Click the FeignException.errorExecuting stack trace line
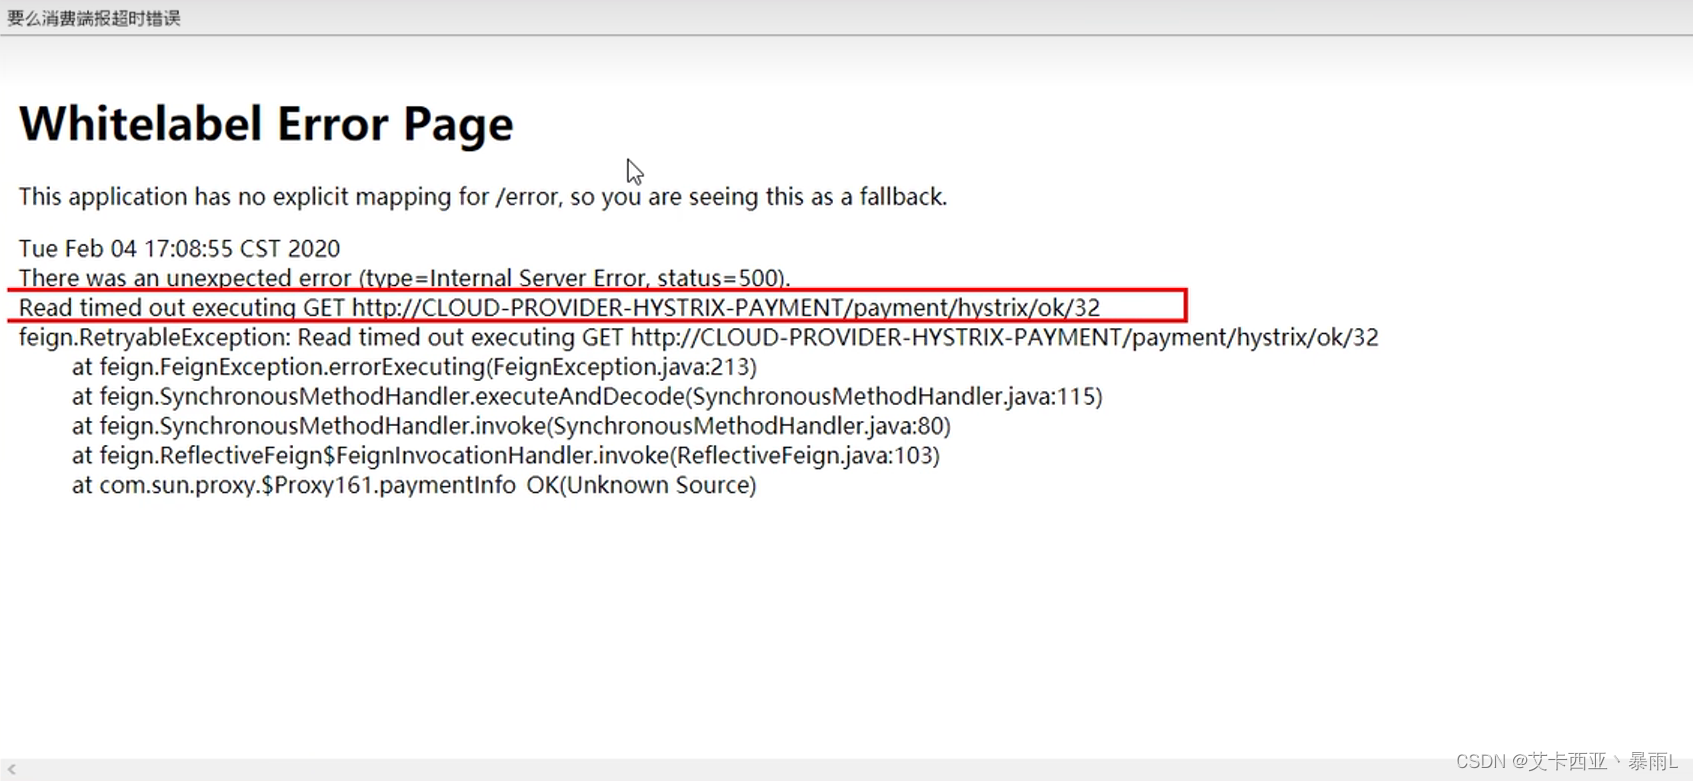The height and width of the screenshot is (781, 1693). tap(414, 366)
